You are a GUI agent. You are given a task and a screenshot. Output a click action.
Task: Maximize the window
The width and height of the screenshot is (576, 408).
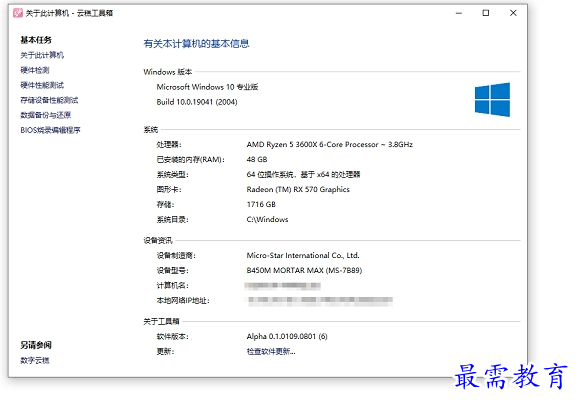click(486, 13)
